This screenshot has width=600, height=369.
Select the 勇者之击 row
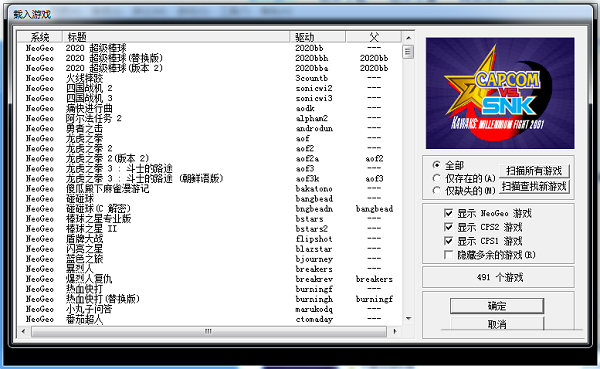(x=209, y=128)
